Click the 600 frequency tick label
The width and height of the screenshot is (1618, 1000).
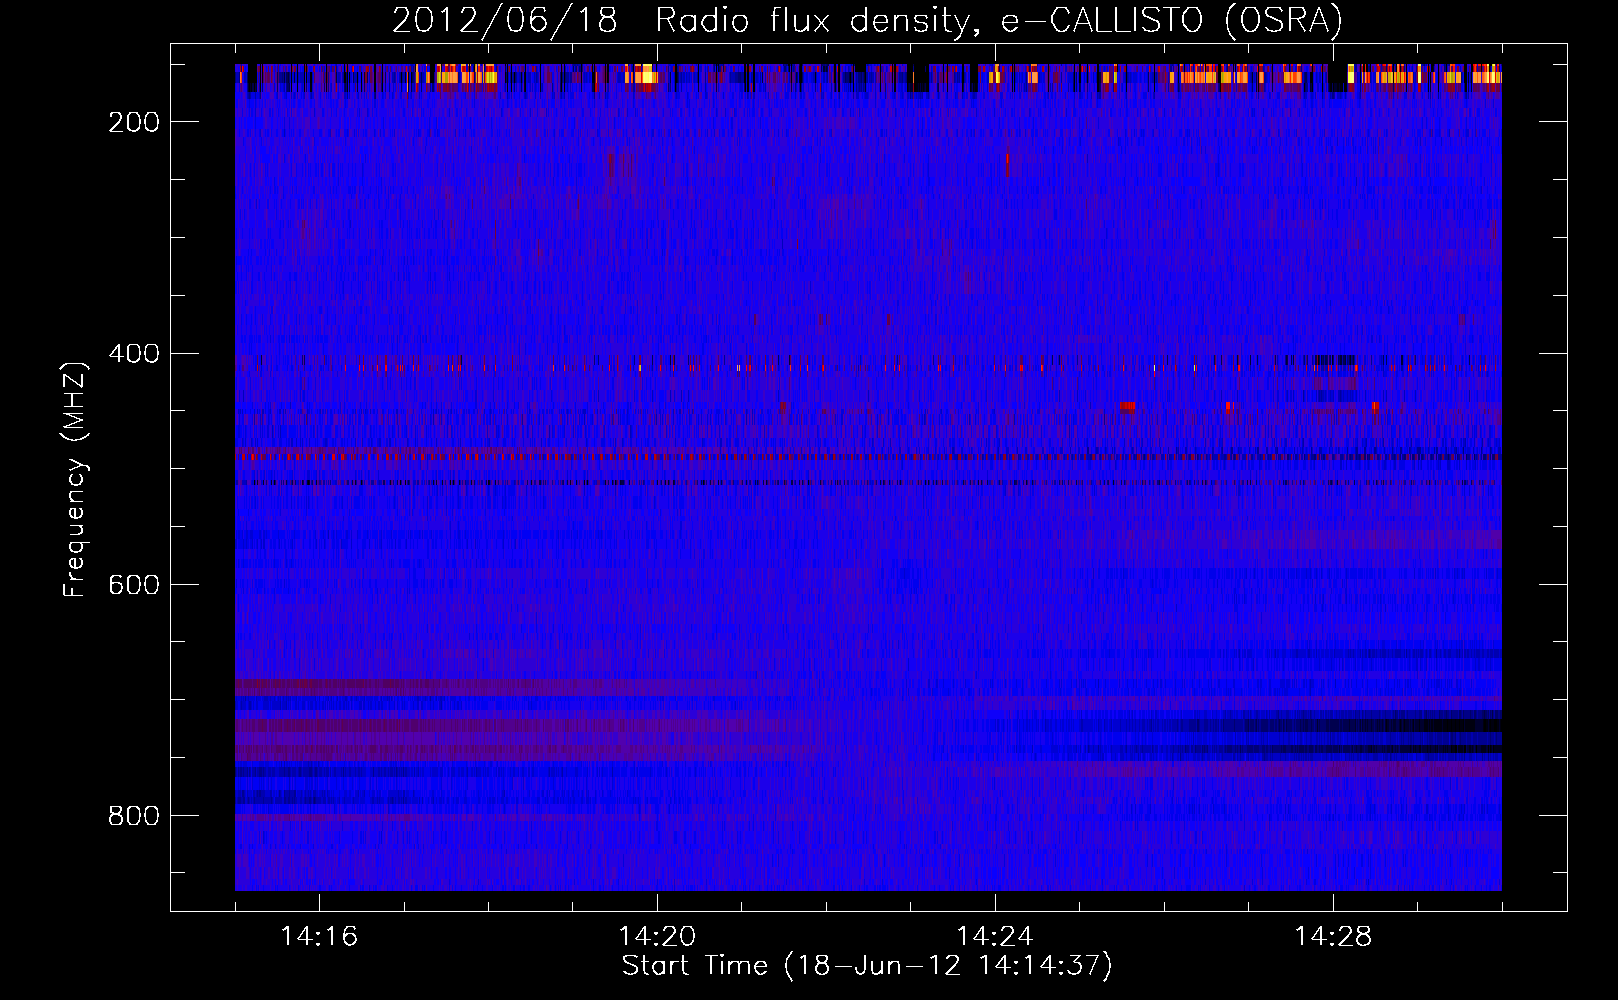tap(134, 585)
